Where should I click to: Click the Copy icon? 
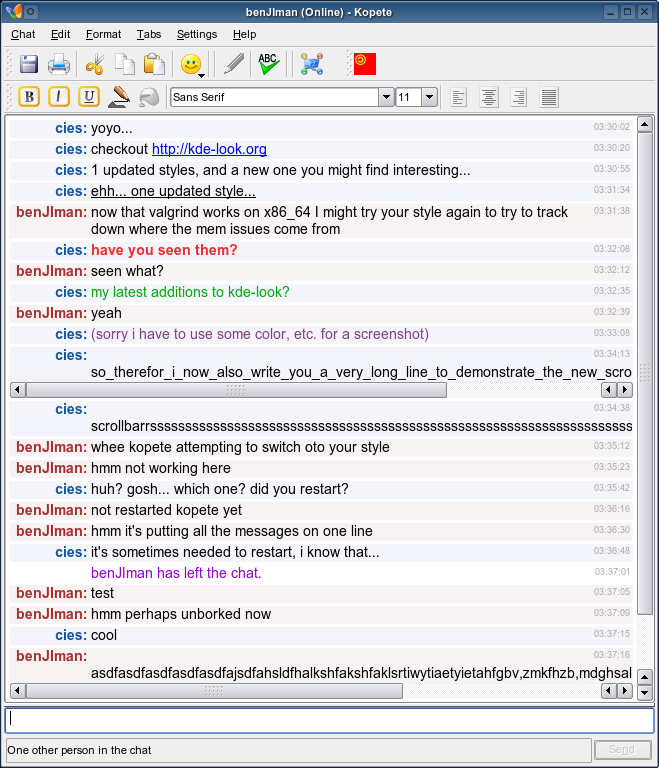125,64
